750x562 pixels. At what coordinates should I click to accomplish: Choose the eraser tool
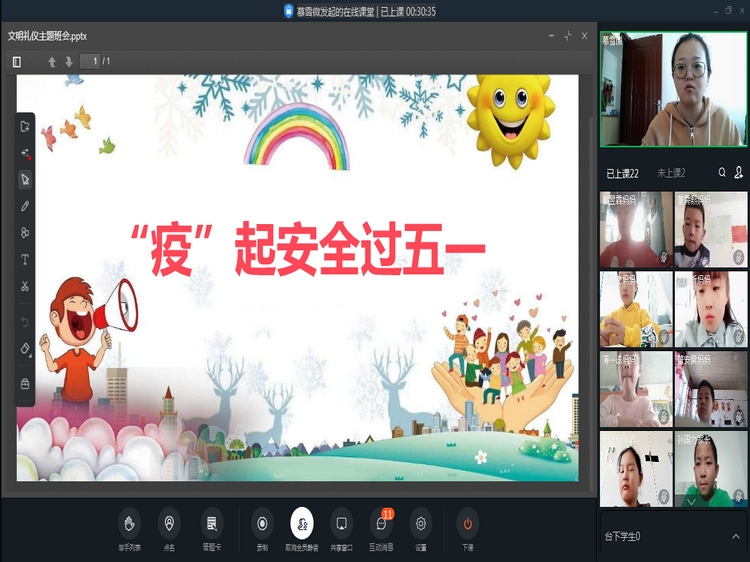(x=25, y=348)
